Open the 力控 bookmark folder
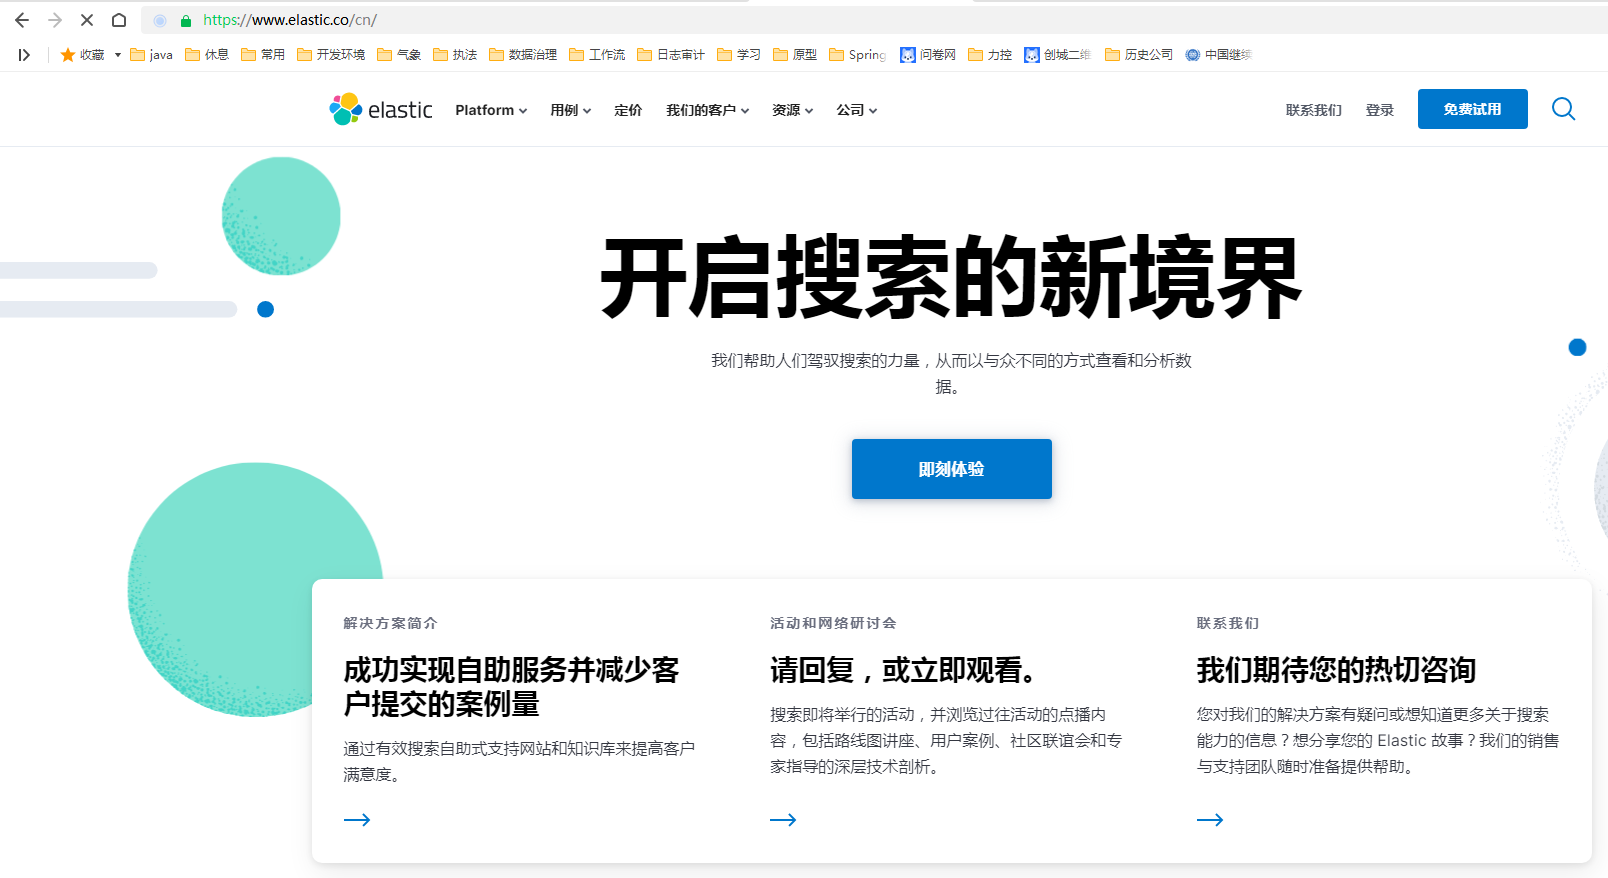 click(990, 55)
